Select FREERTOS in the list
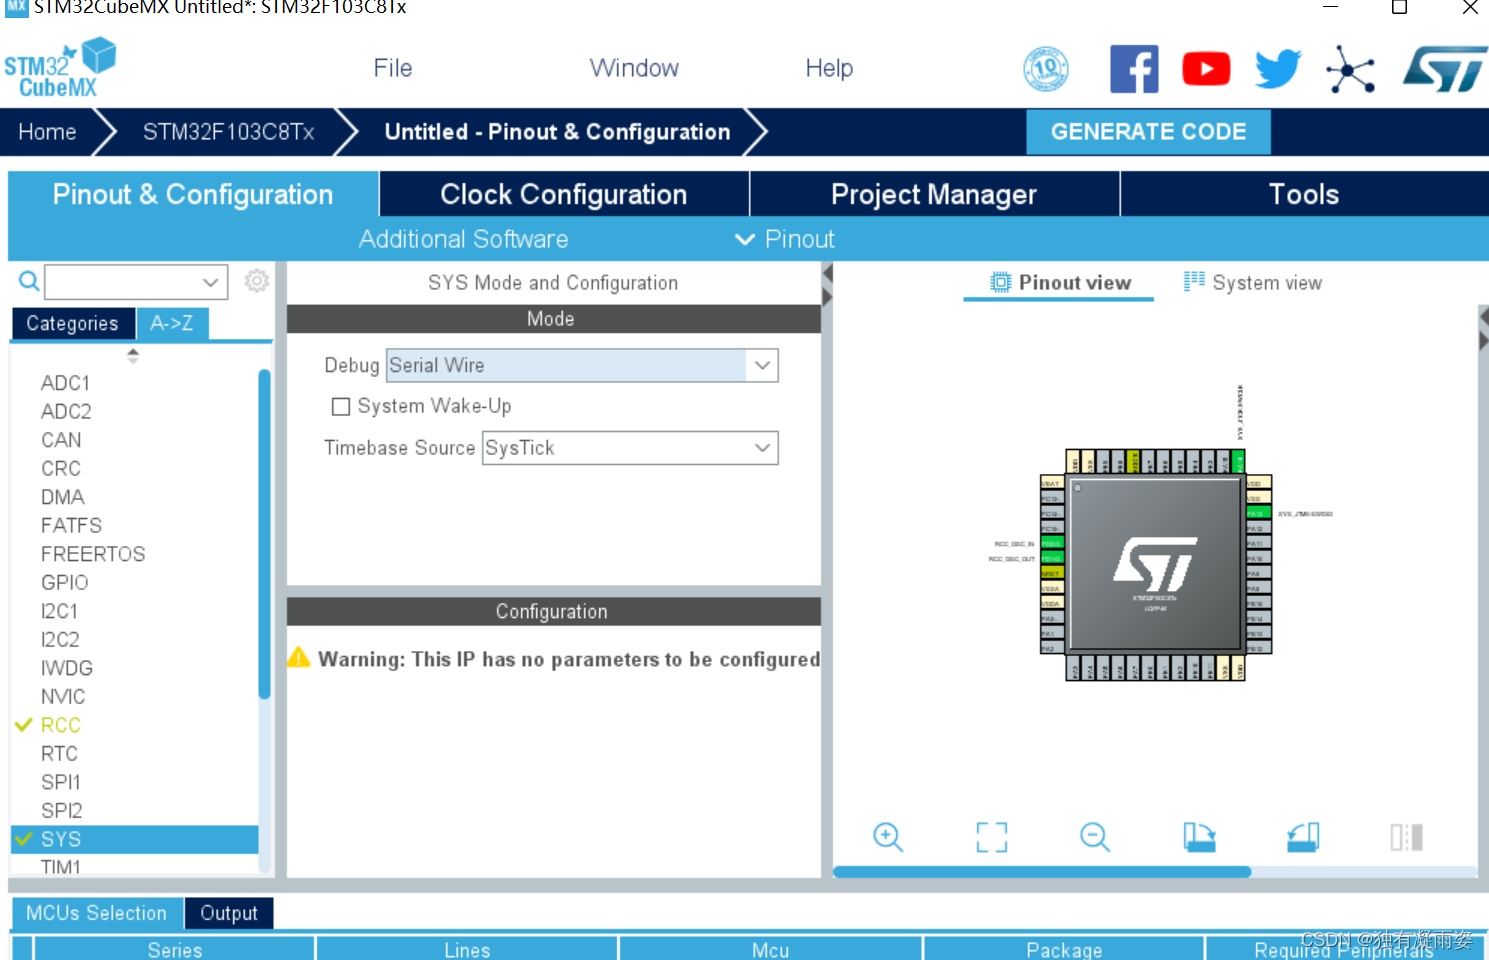 tap(93, 554)
